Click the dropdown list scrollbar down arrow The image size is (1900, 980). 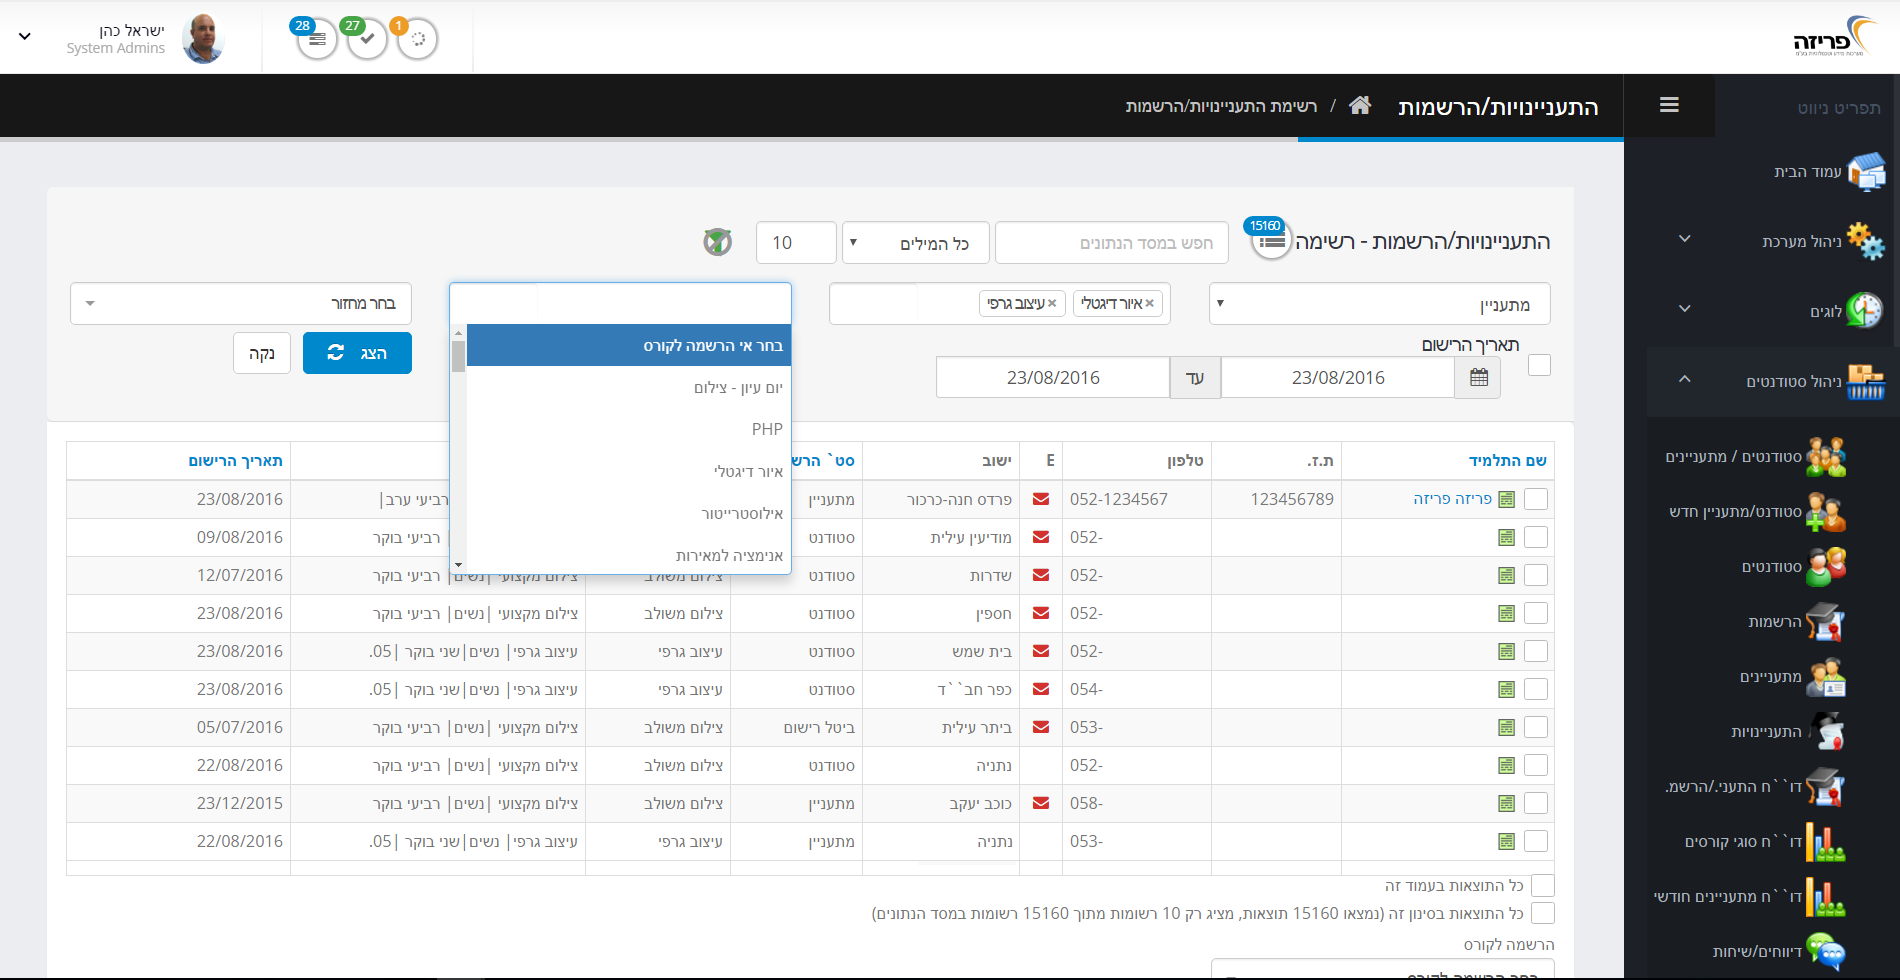pos(458,565)
